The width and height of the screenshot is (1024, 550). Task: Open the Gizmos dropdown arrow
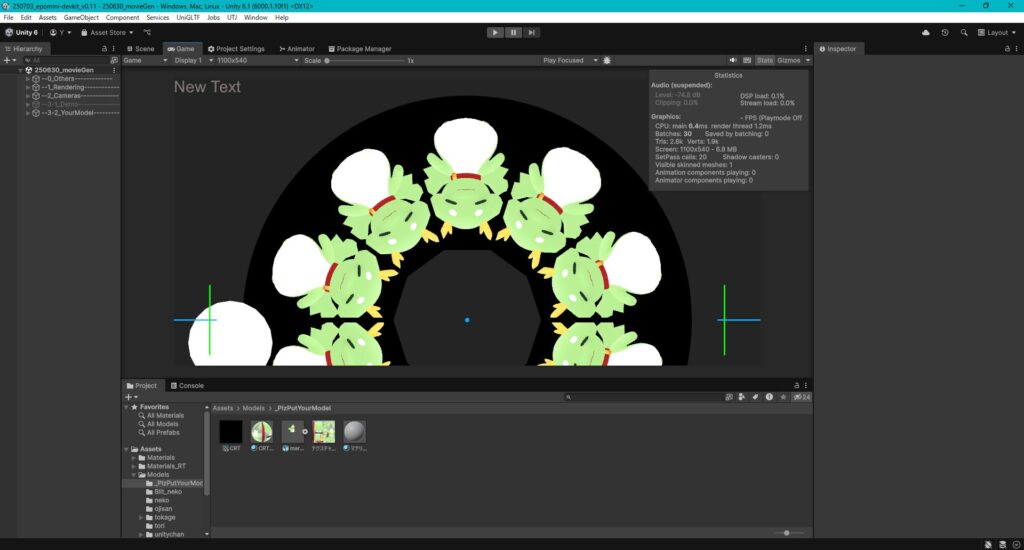coord(808,60)
